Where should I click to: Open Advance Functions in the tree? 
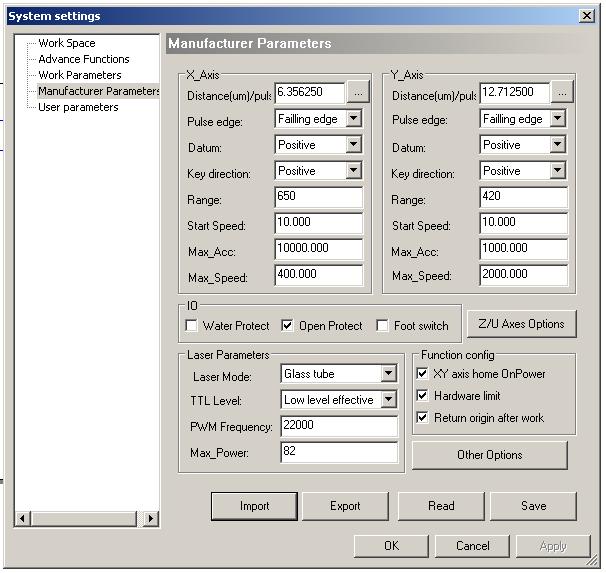(84, 59)
